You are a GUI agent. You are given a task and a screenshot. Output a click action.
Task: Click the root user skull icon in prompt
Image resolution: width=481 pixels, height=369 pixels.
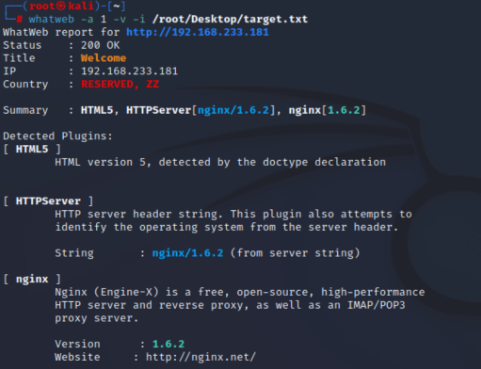click(x=61, y=6)
